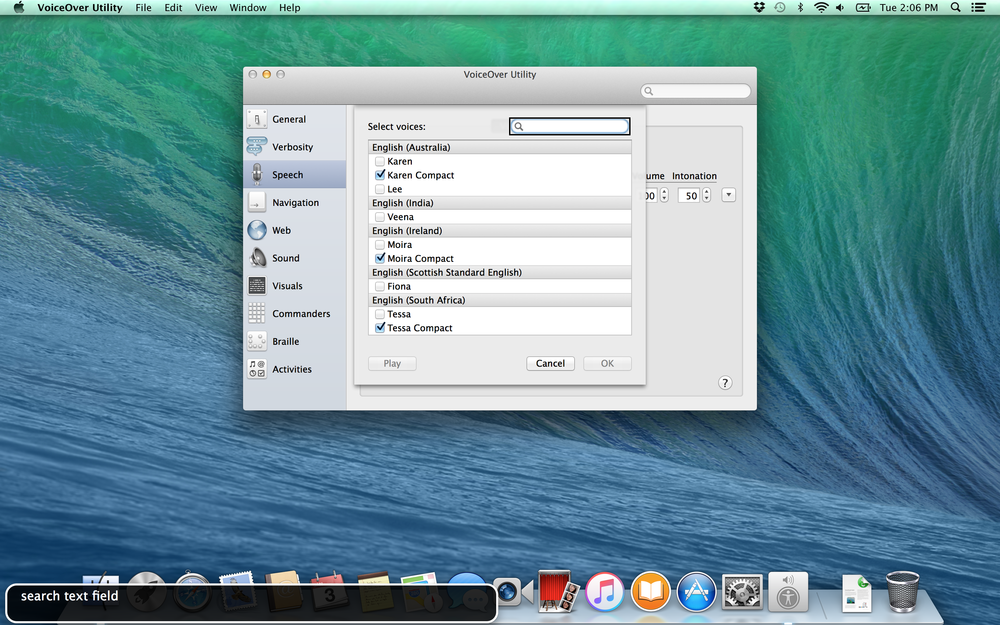Image resolution: width=1000 pixels, height=625 pixels.
Task: Open the document stack in the Dock
Action: 857,593
